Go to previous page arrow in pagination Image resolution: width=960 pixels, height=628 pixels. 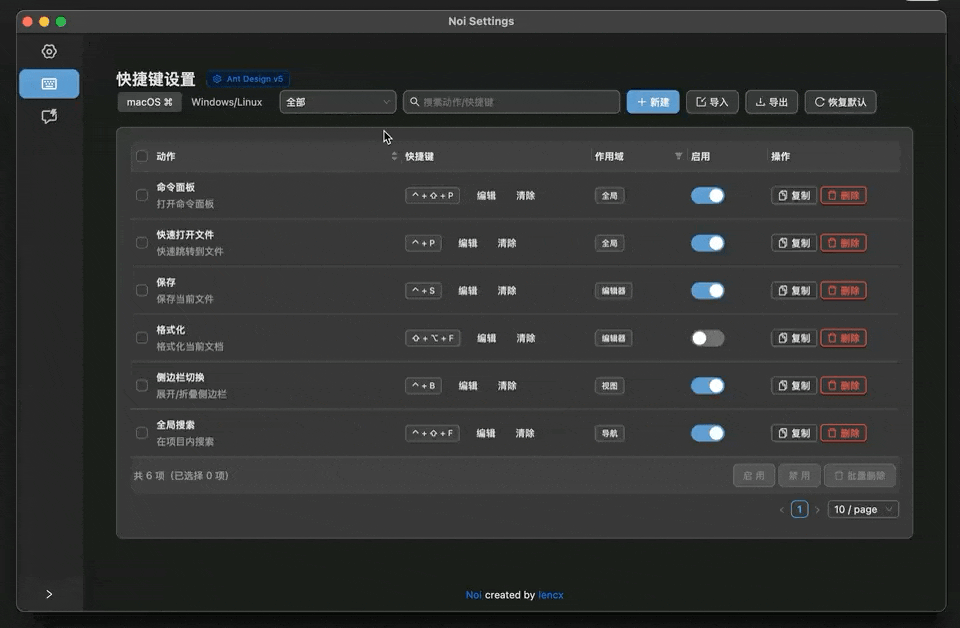(782, 509)
